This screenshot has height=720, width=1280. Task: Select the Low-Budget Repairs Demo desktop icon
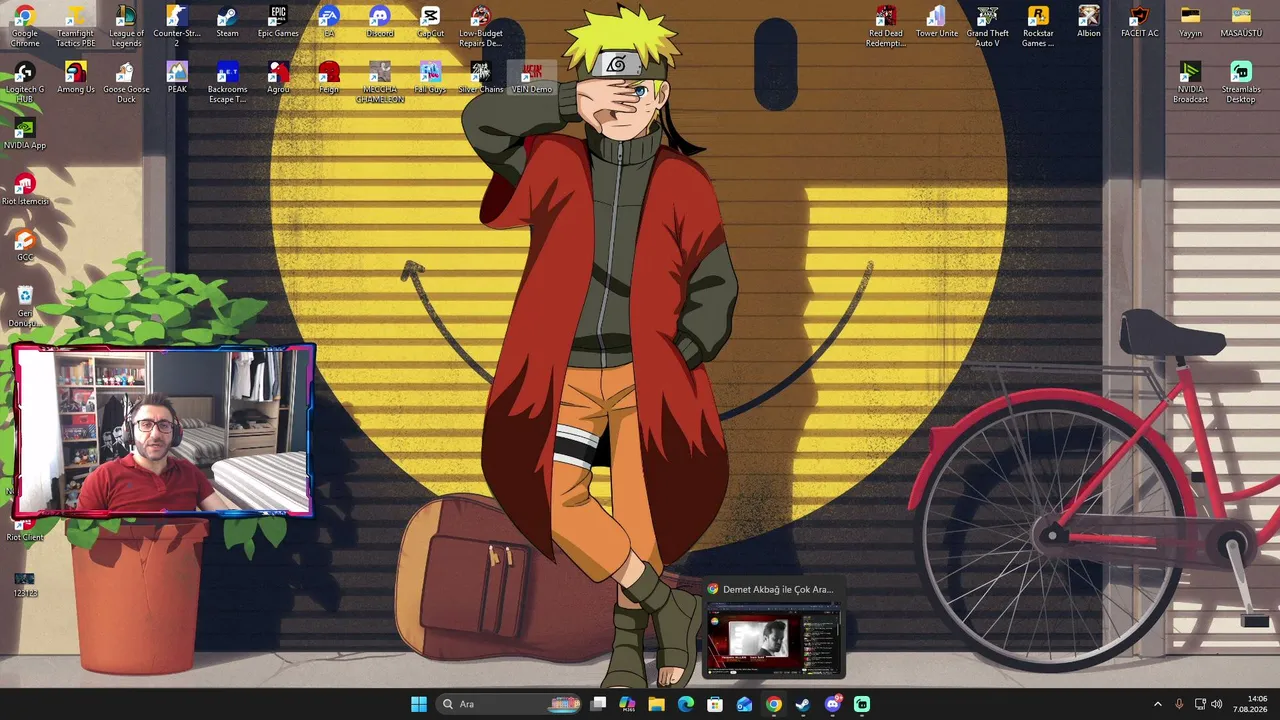point(481,26)
